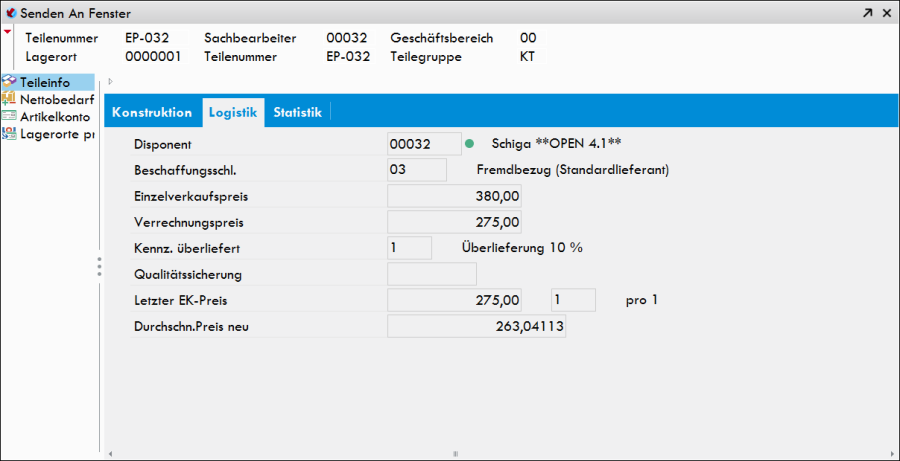Click the Disponent field containing 00032

(424, 144)
